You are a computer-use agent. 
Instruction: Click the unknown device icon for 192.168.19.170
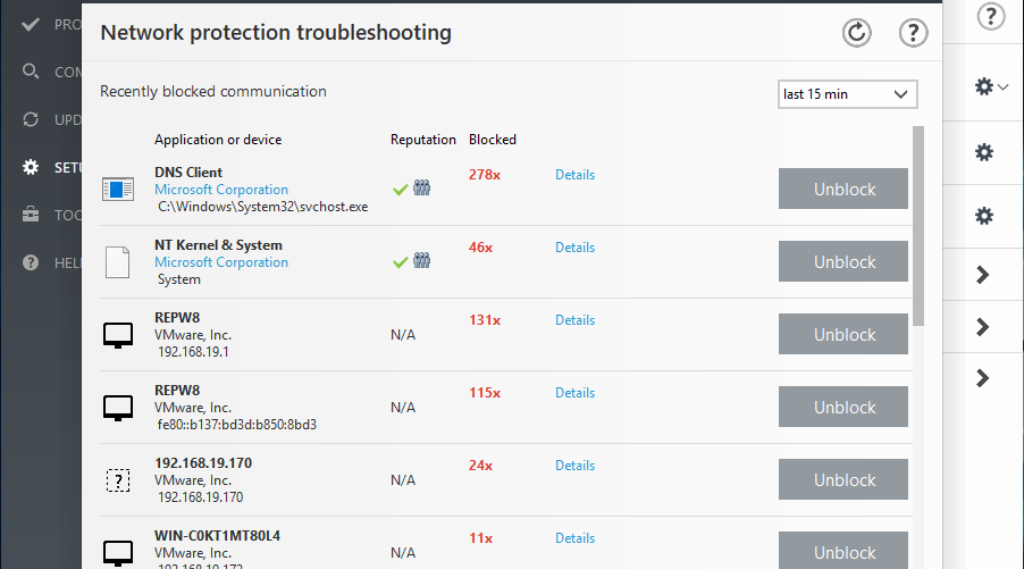[x=118, y=481]
